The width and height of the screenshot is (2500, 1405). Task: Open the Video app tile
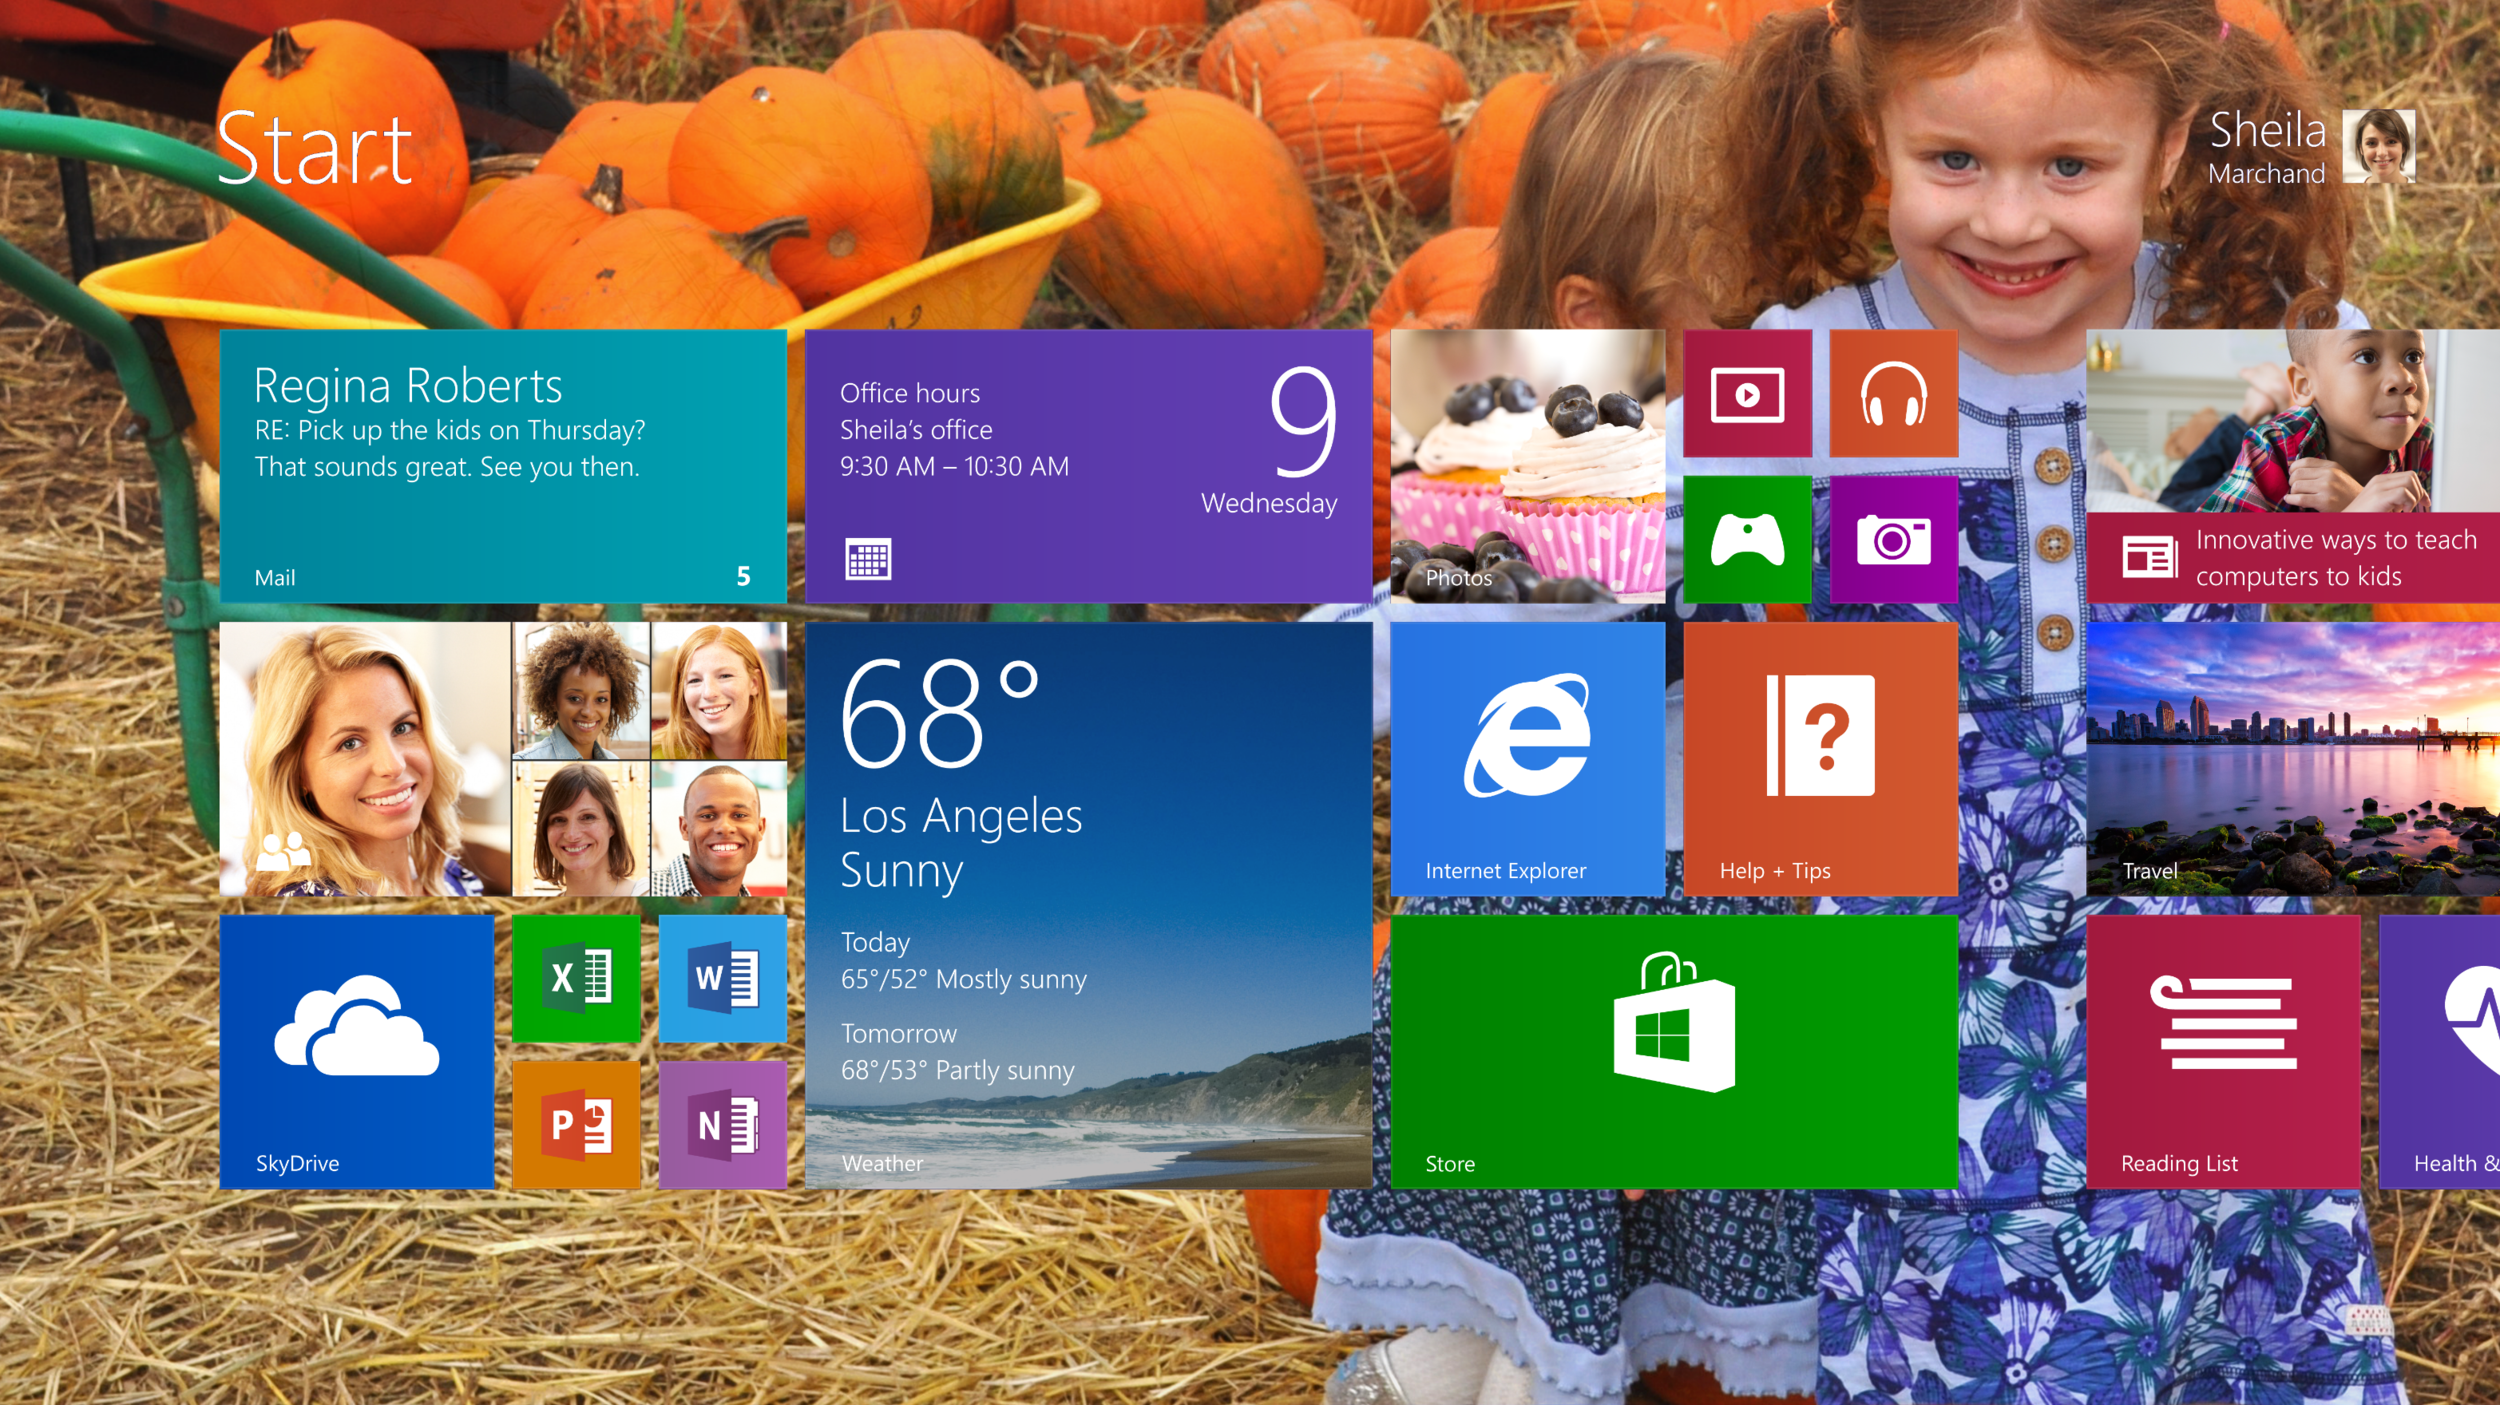point(1747,394)
